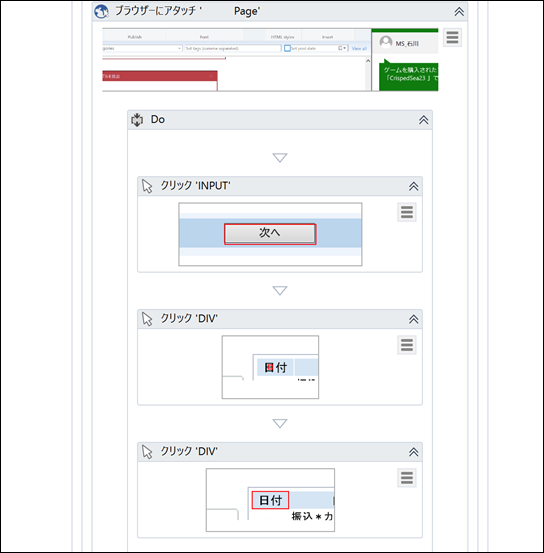The width and height of the screenshot is (544, 553).
Task: Click the globe icon of the browser attach activity
Action: [102, 12]
